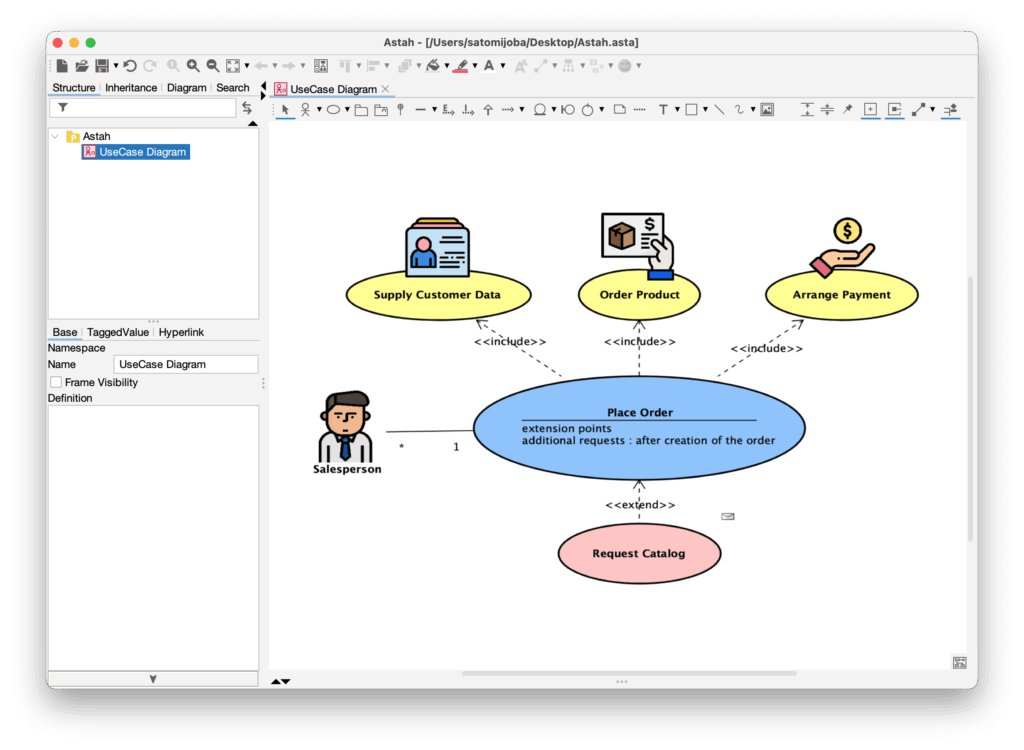Click the Undo button
The image size is (1024, 750).
130,65
